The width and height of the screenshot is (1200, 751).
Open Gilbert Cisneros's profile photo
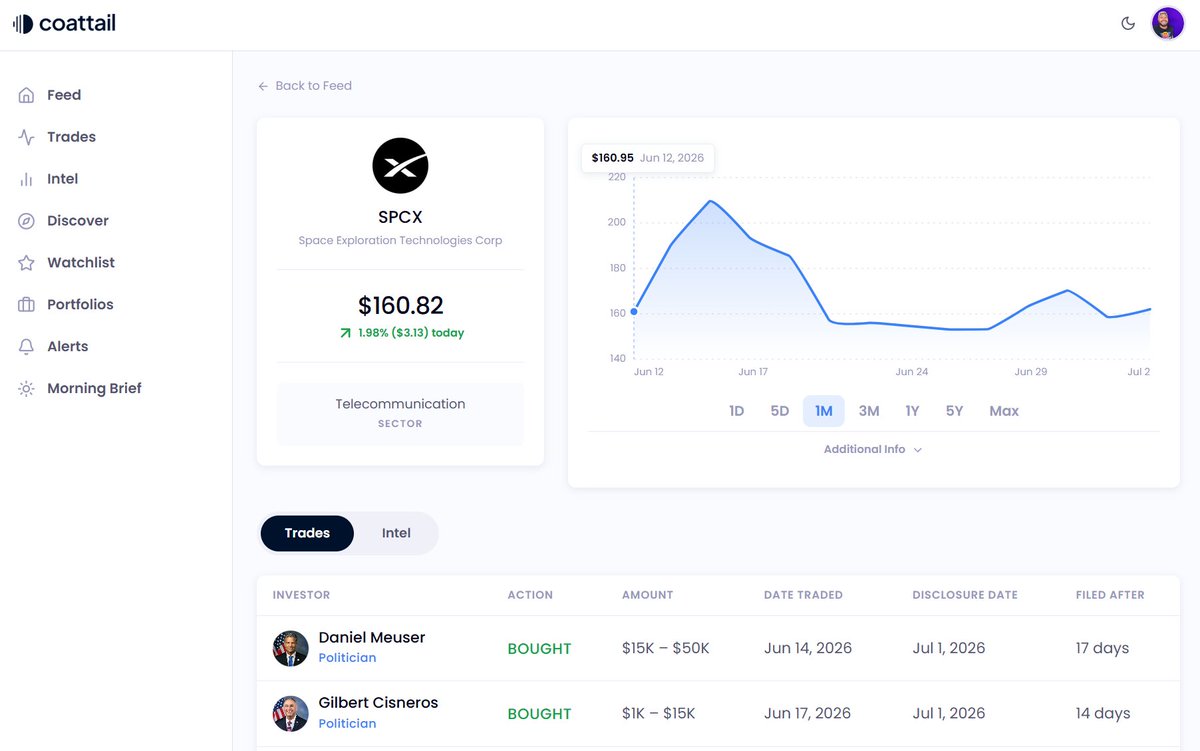tap(291, 713)
